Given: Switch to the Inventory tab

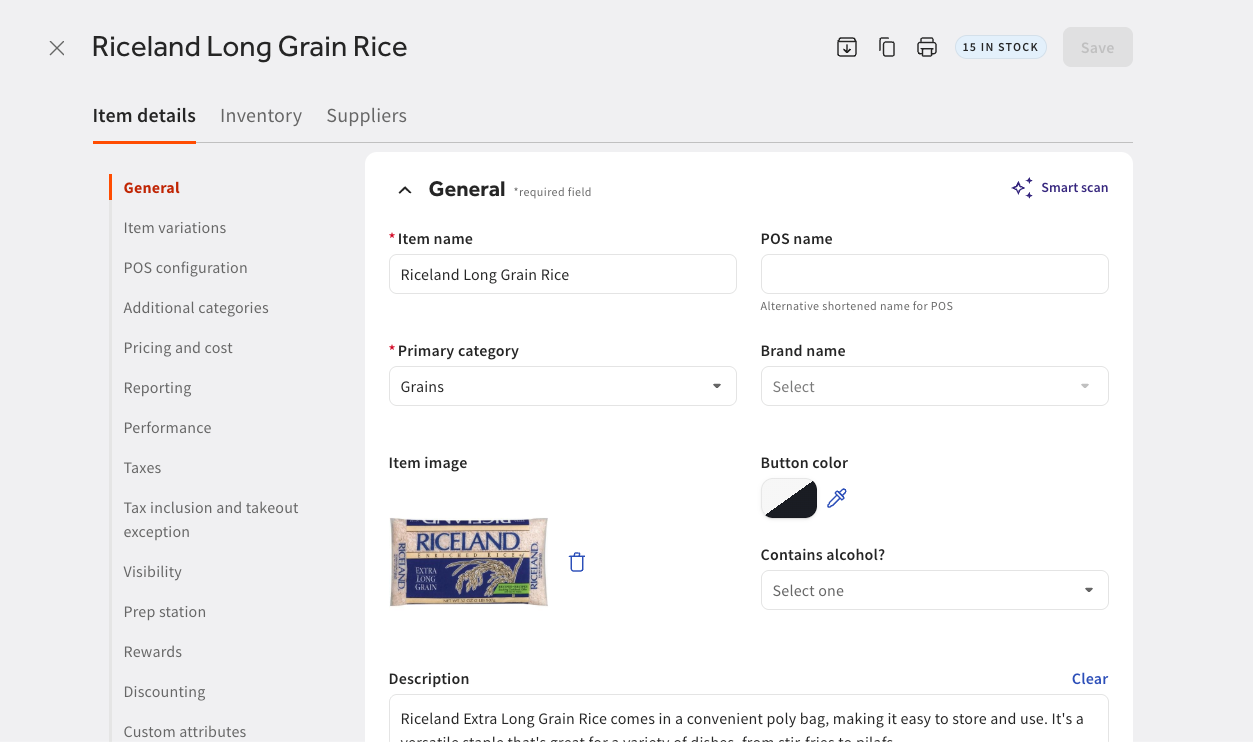Looking at the screenshot, I should (x=261, y=116).
